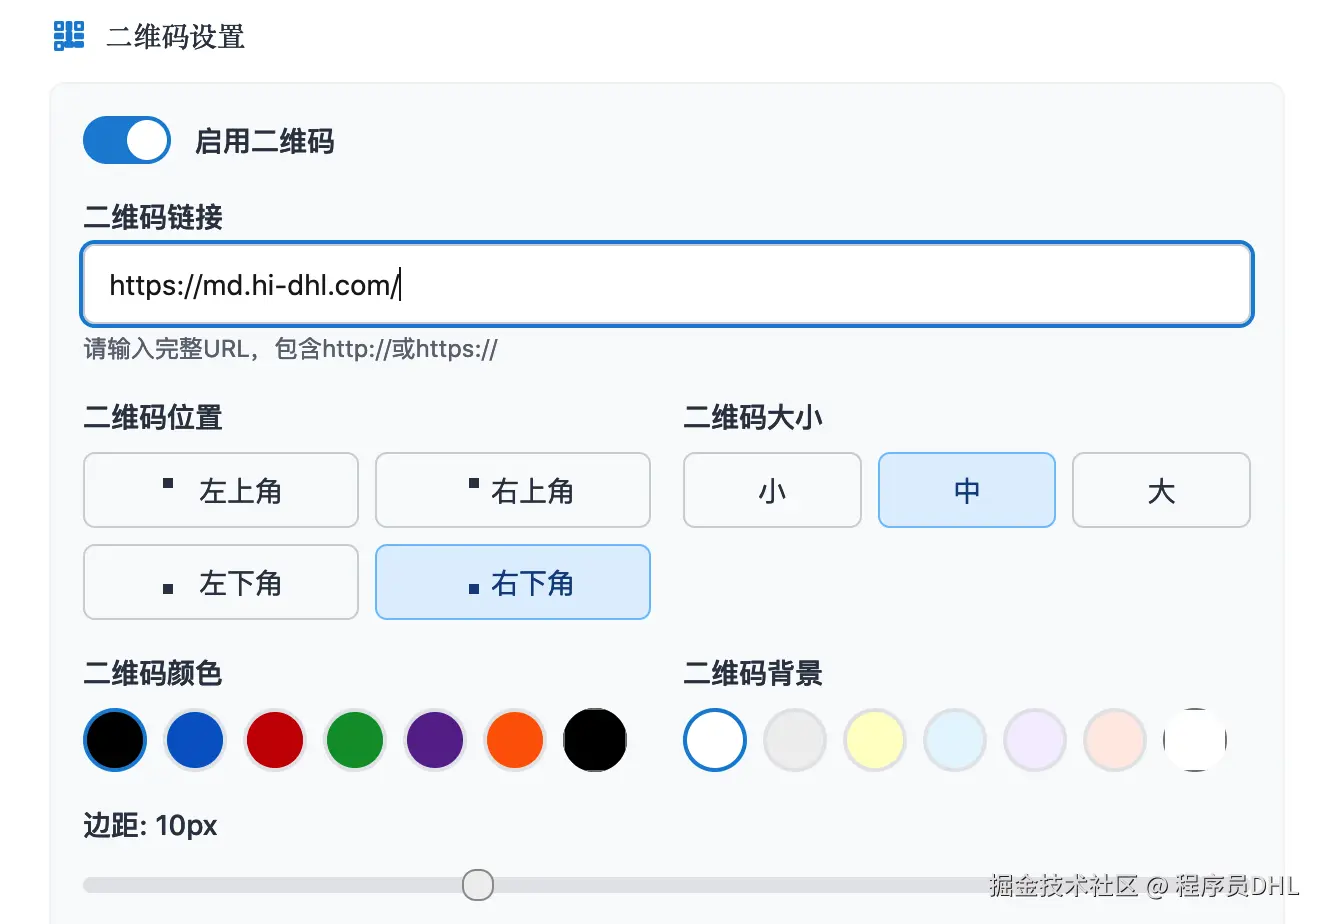
Task: Set QR code size to 大
Action: point(1161,490)
